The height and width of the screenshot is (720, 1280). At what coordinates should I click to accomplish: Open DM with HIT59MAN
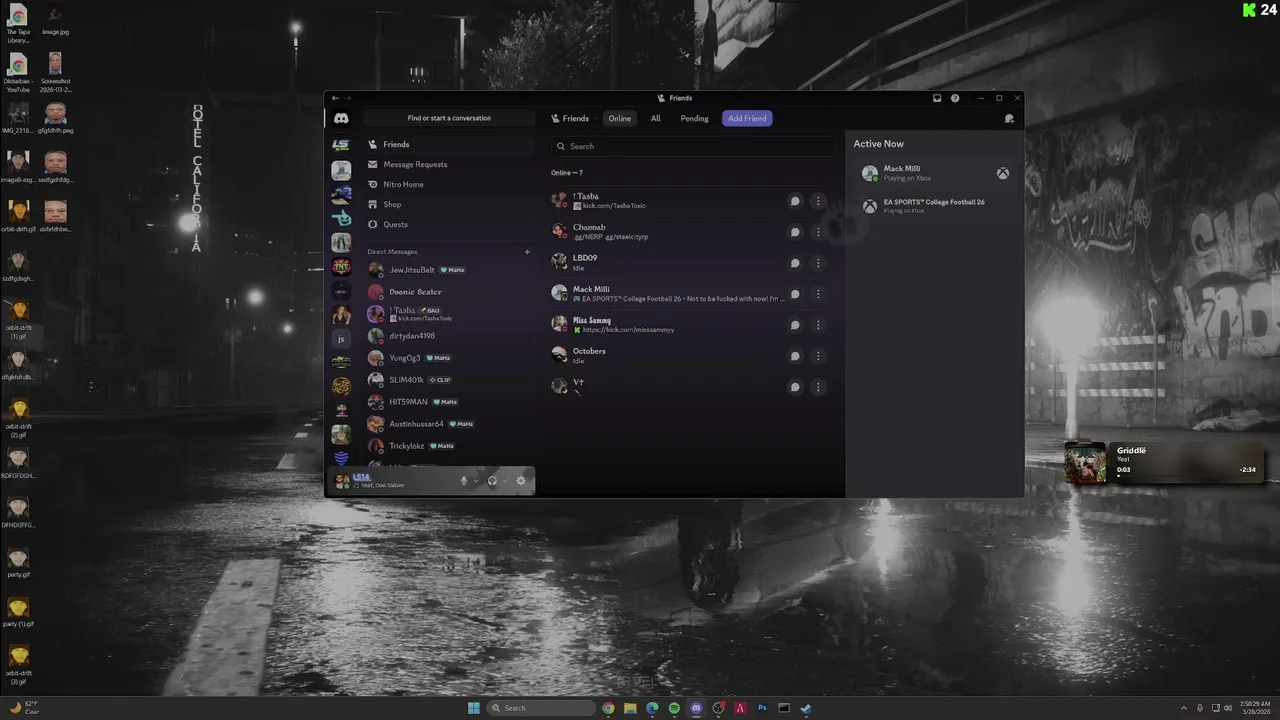tap(447, 402)
